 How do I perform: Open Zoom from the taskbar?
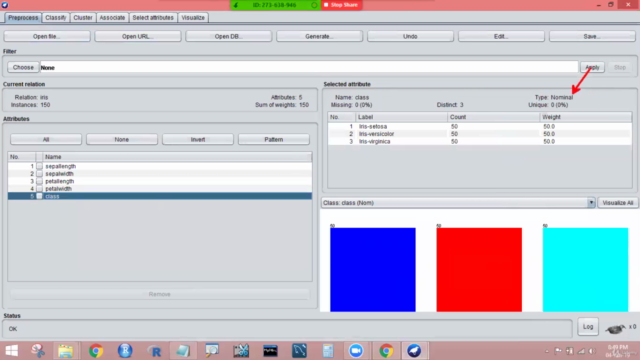click(x=356, y=351)
